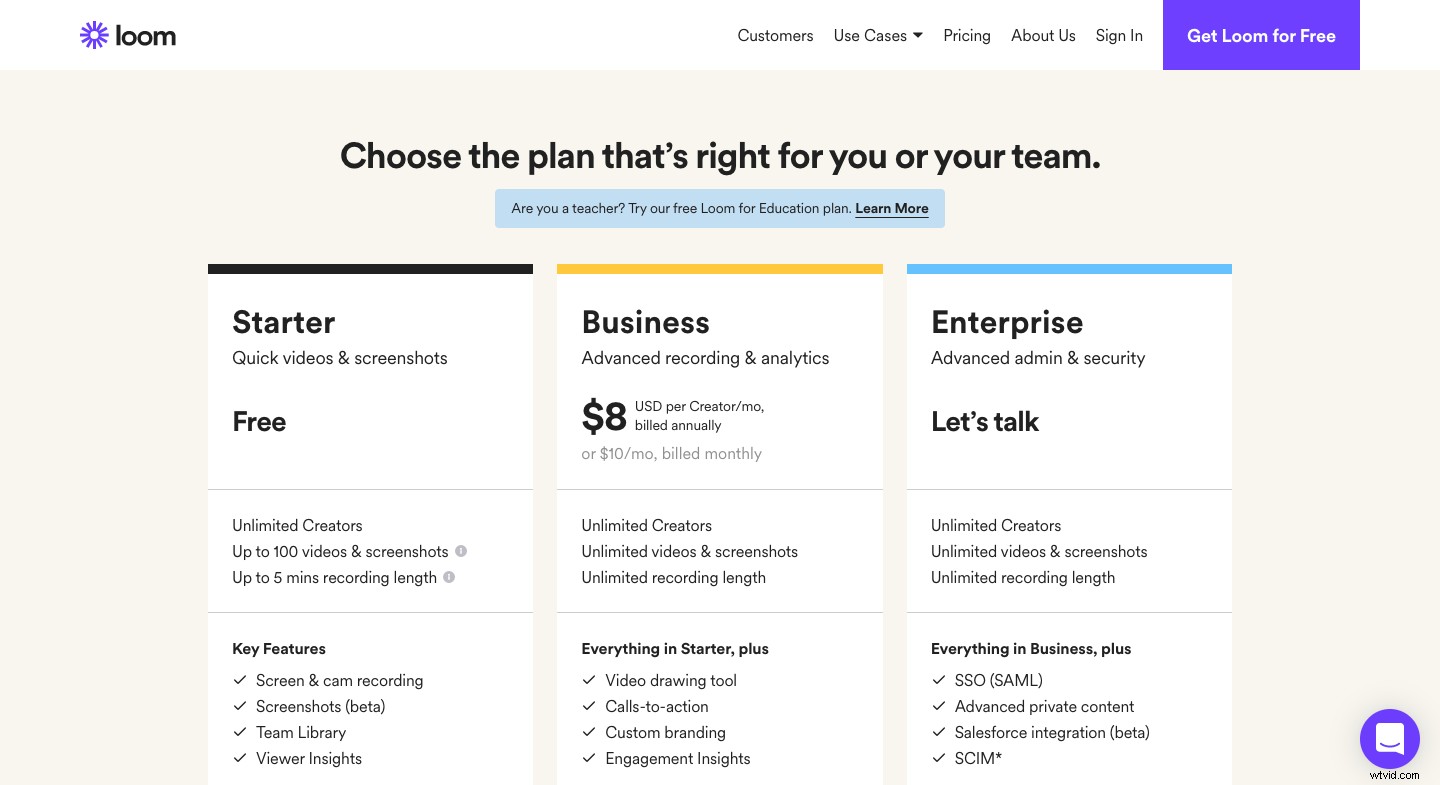The width and height of the screenshot is (1440, 785).
Task: Click checkmark beside SSO (SAML)
Action: click(939, 680)
